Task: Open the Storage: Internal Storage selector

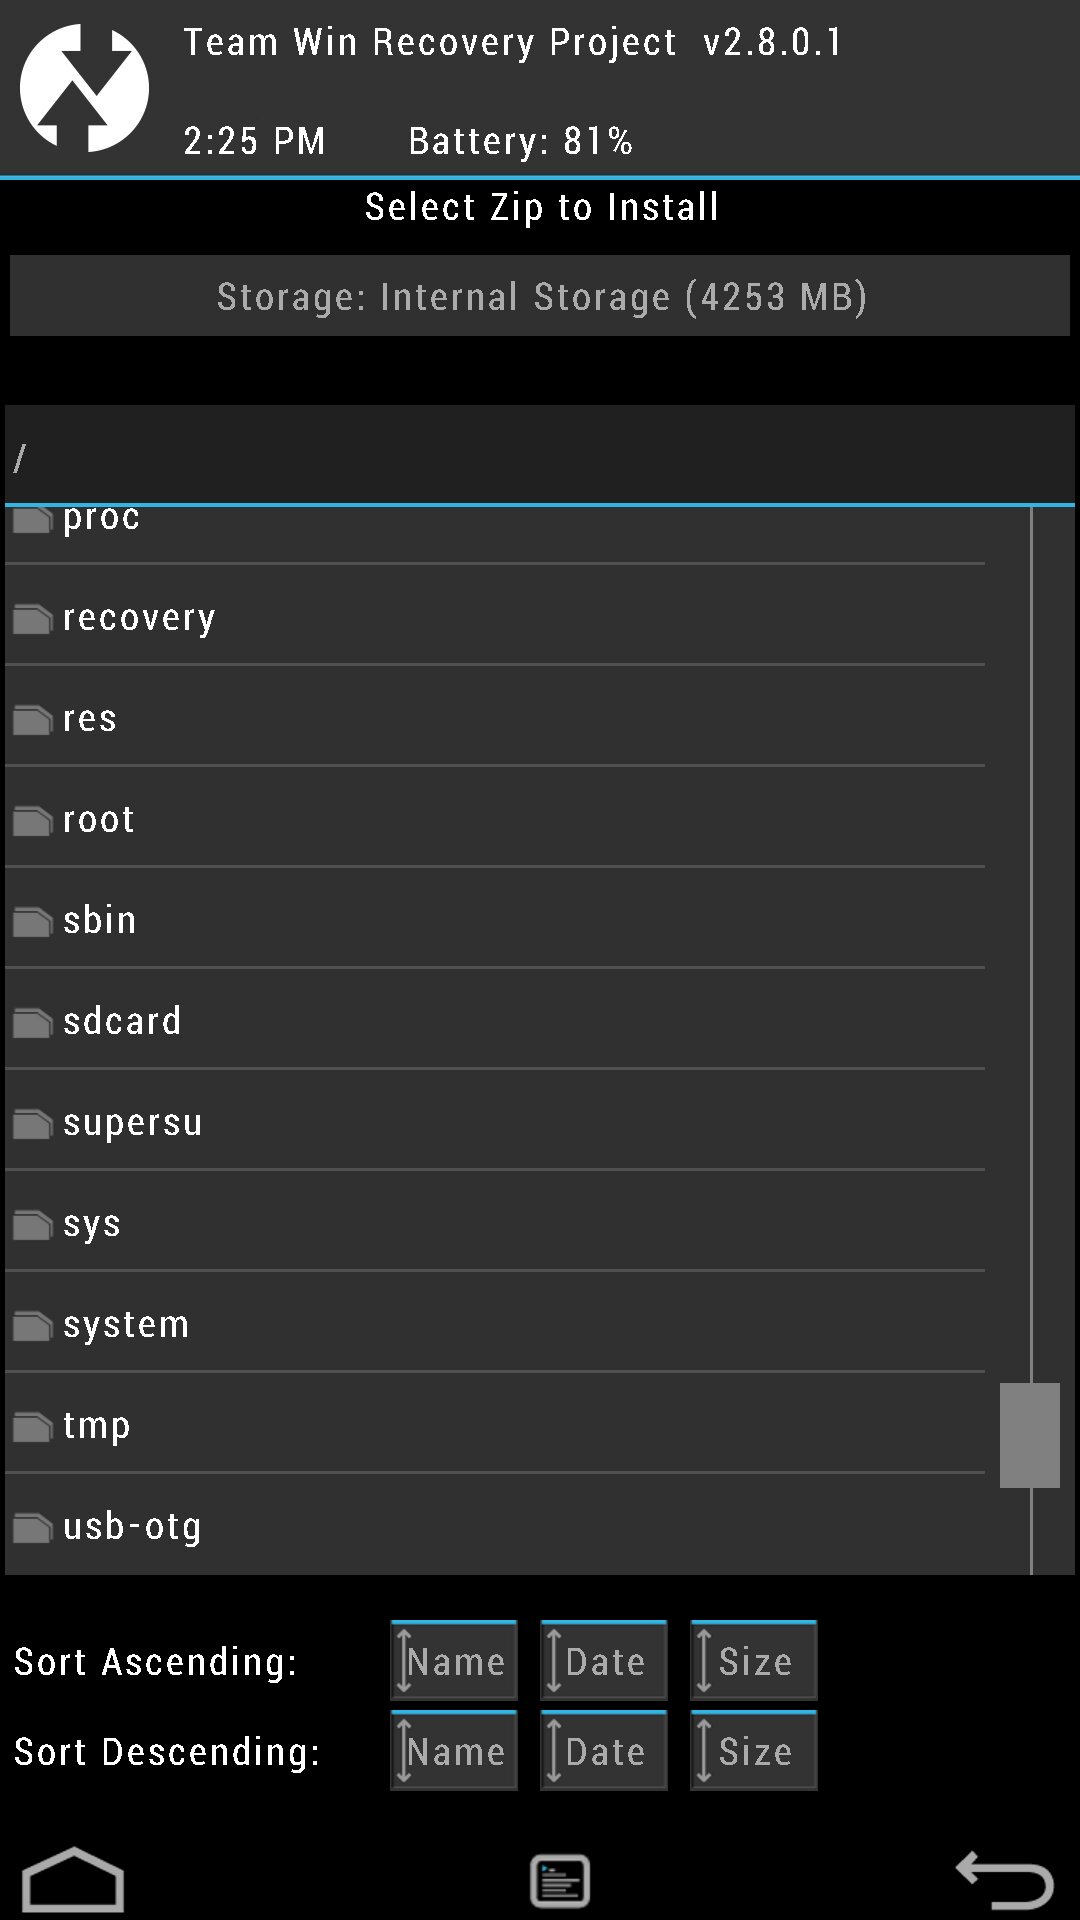Action: click(540, 296)
